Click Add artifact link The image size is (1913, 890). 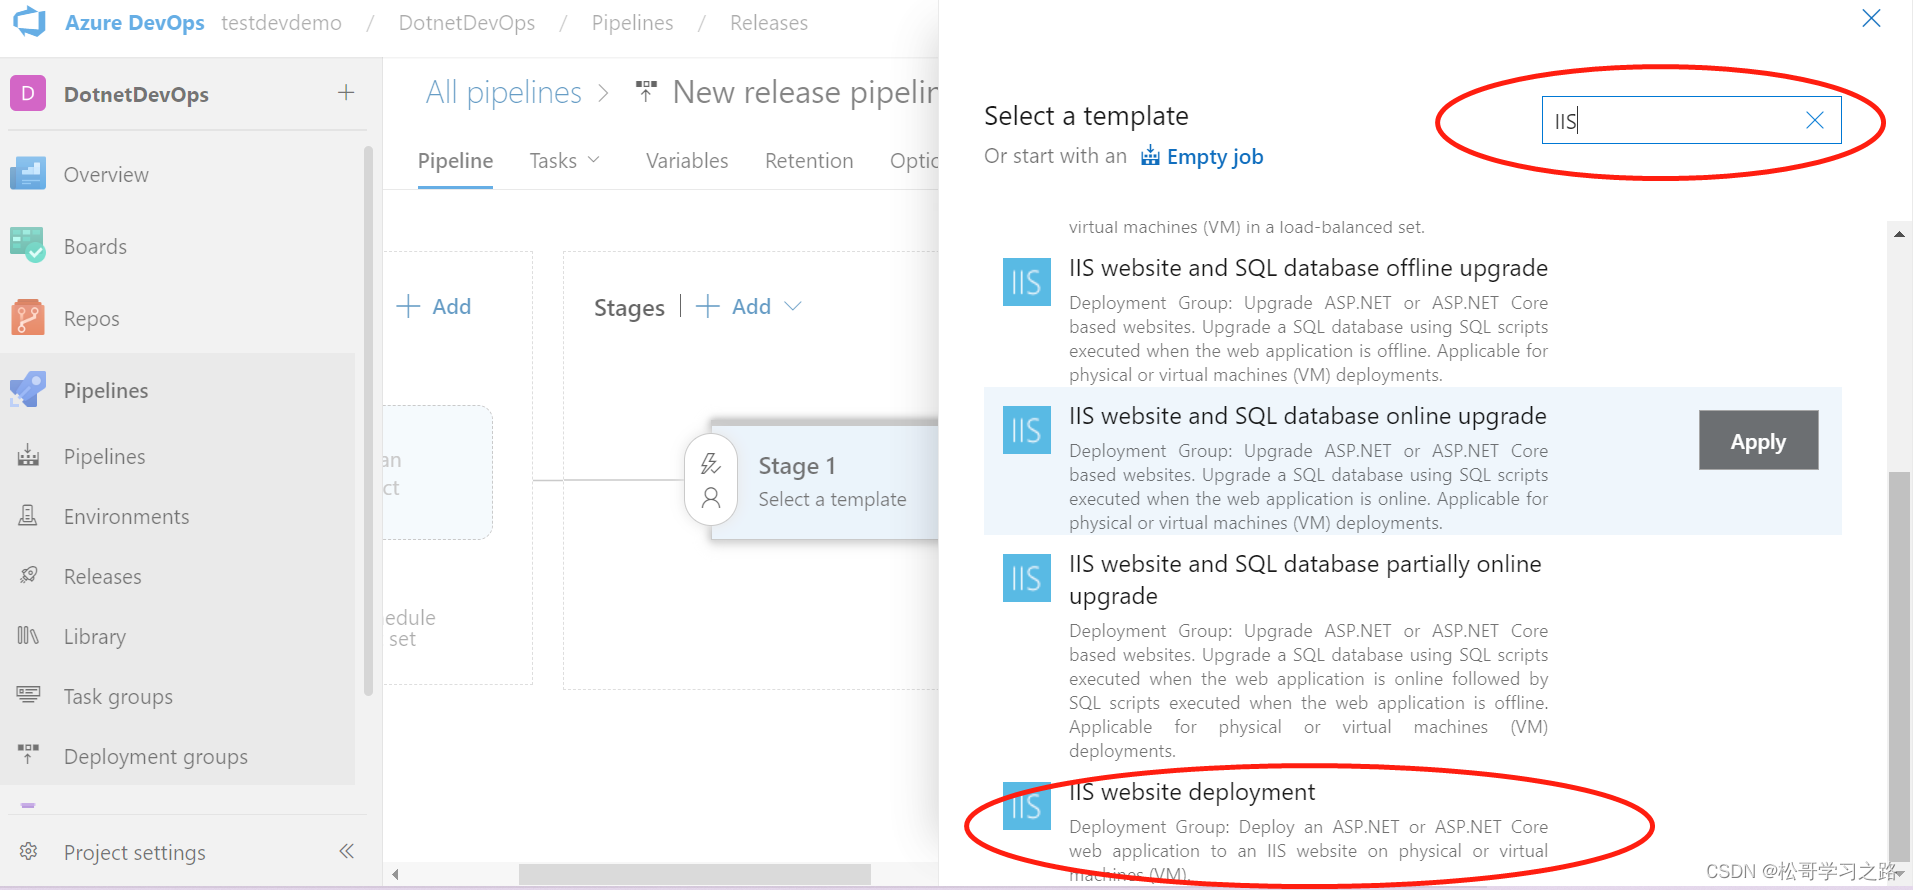[434, 306]
